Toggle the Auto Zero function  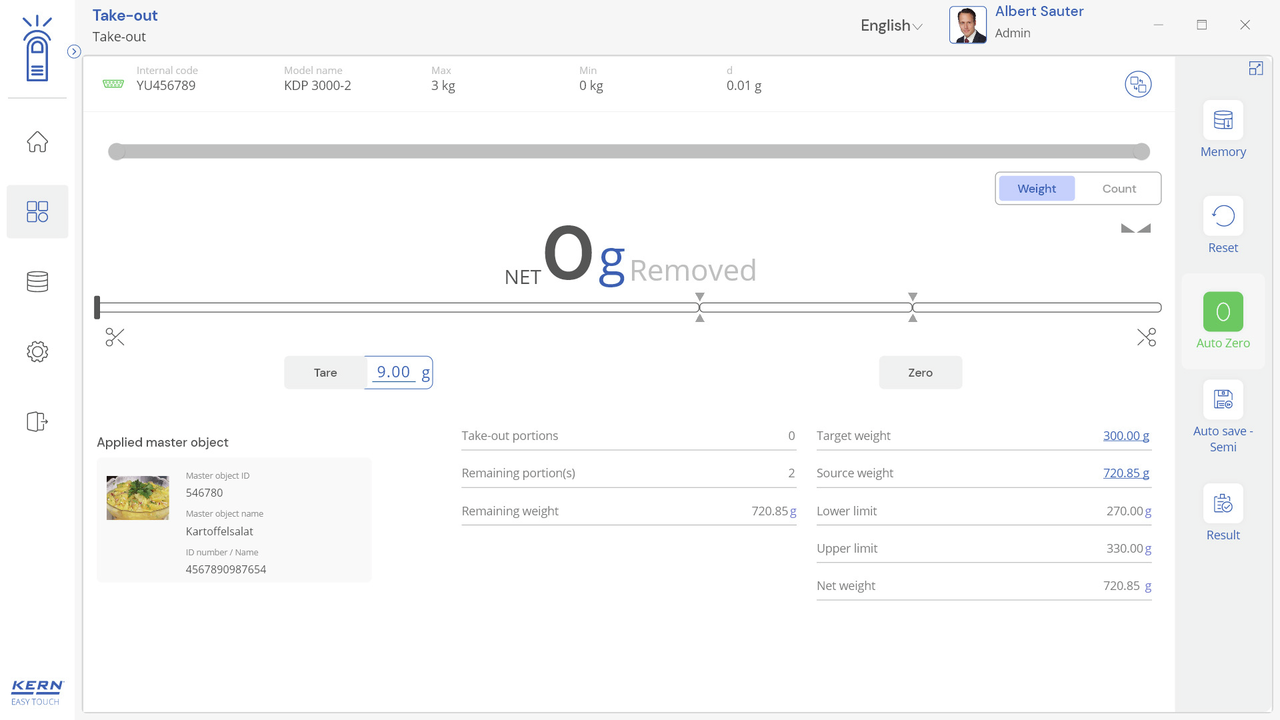tap(1222, 312)
